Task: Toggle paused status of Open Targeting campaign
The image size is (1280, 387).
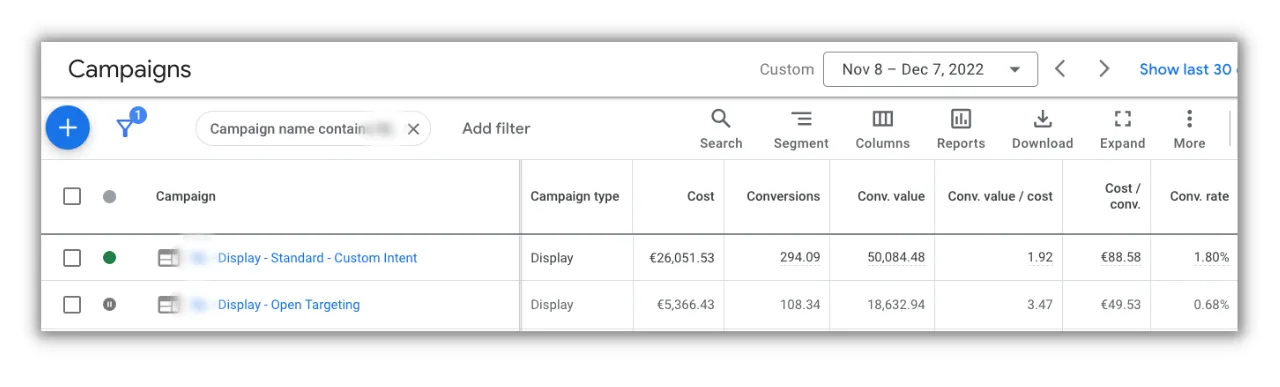Action: pos(109,305)
